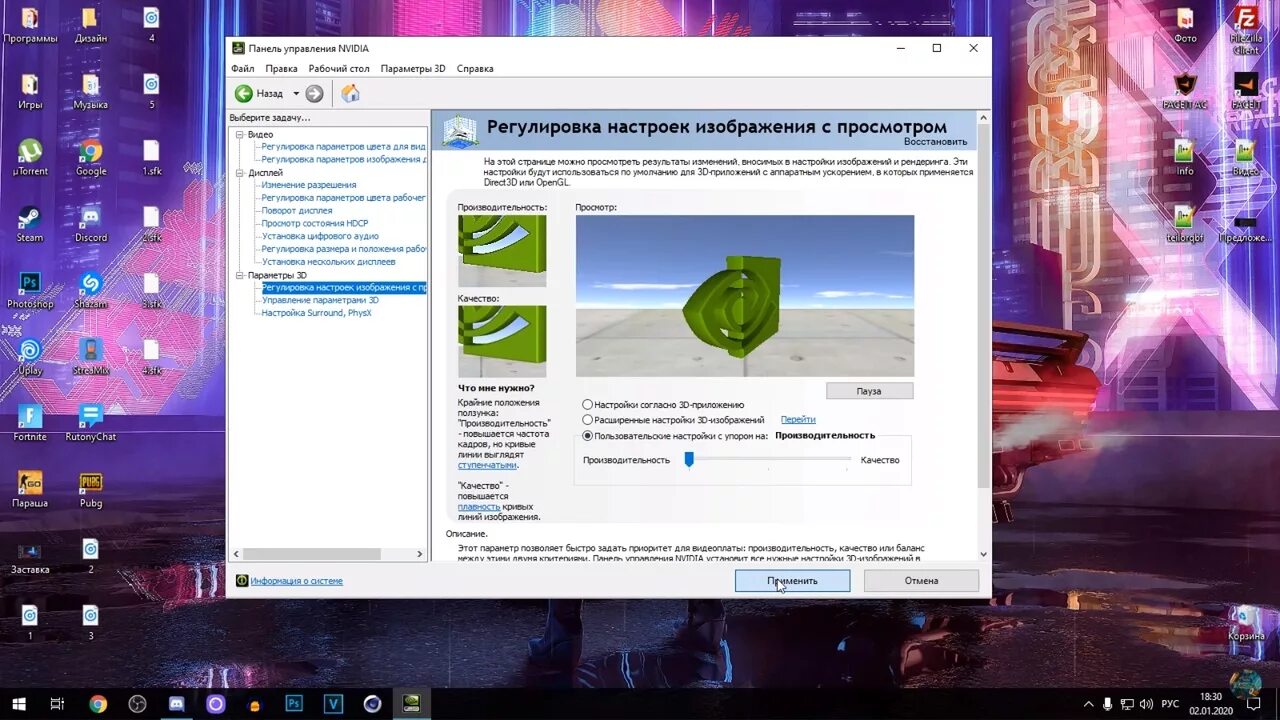Collapse the Параметры 3D tree node

(x=240, y=275)
